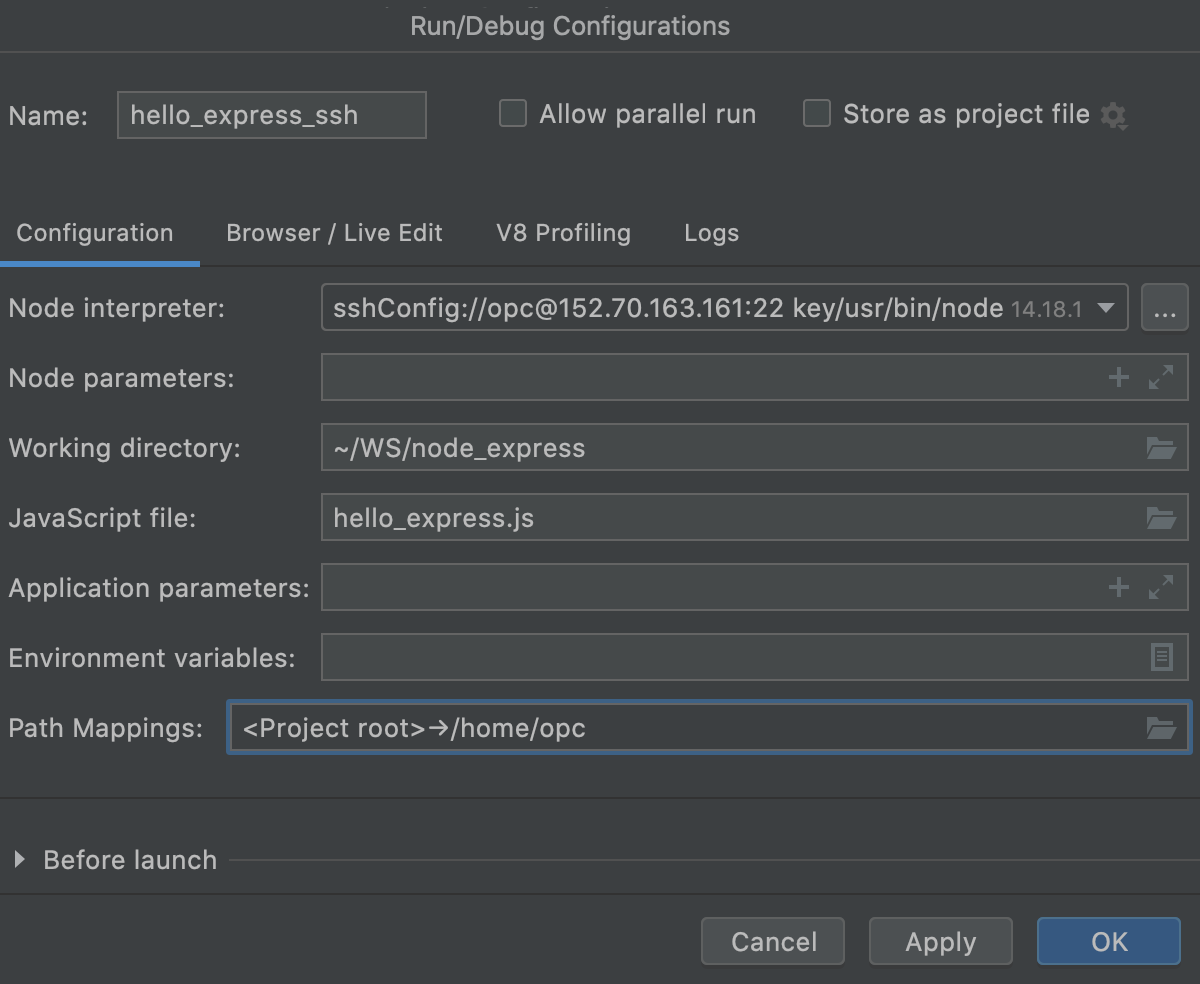The image size is (1200, 984).
Task: Click folder icon next to Path Mappings
Action: coord(1160,727)
